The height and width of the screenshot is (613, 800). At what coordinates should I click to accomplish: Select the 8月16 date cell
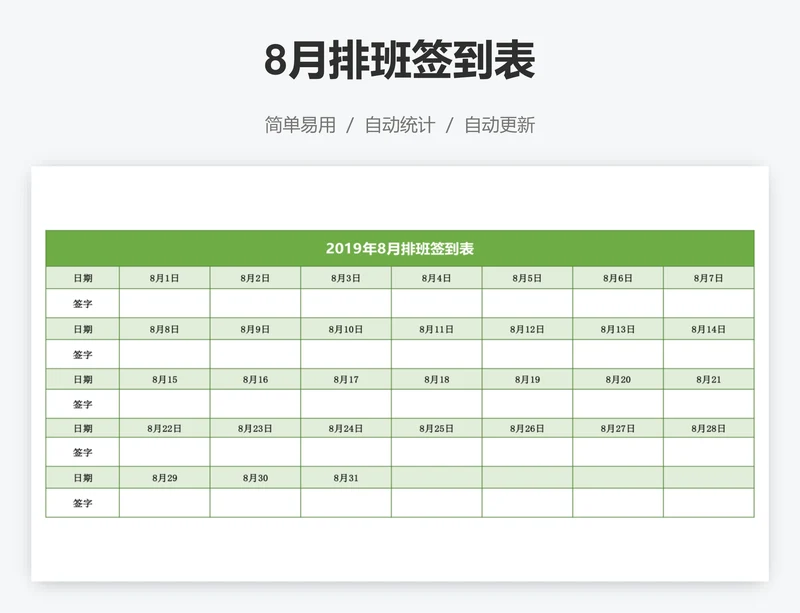tap(255, 379)
